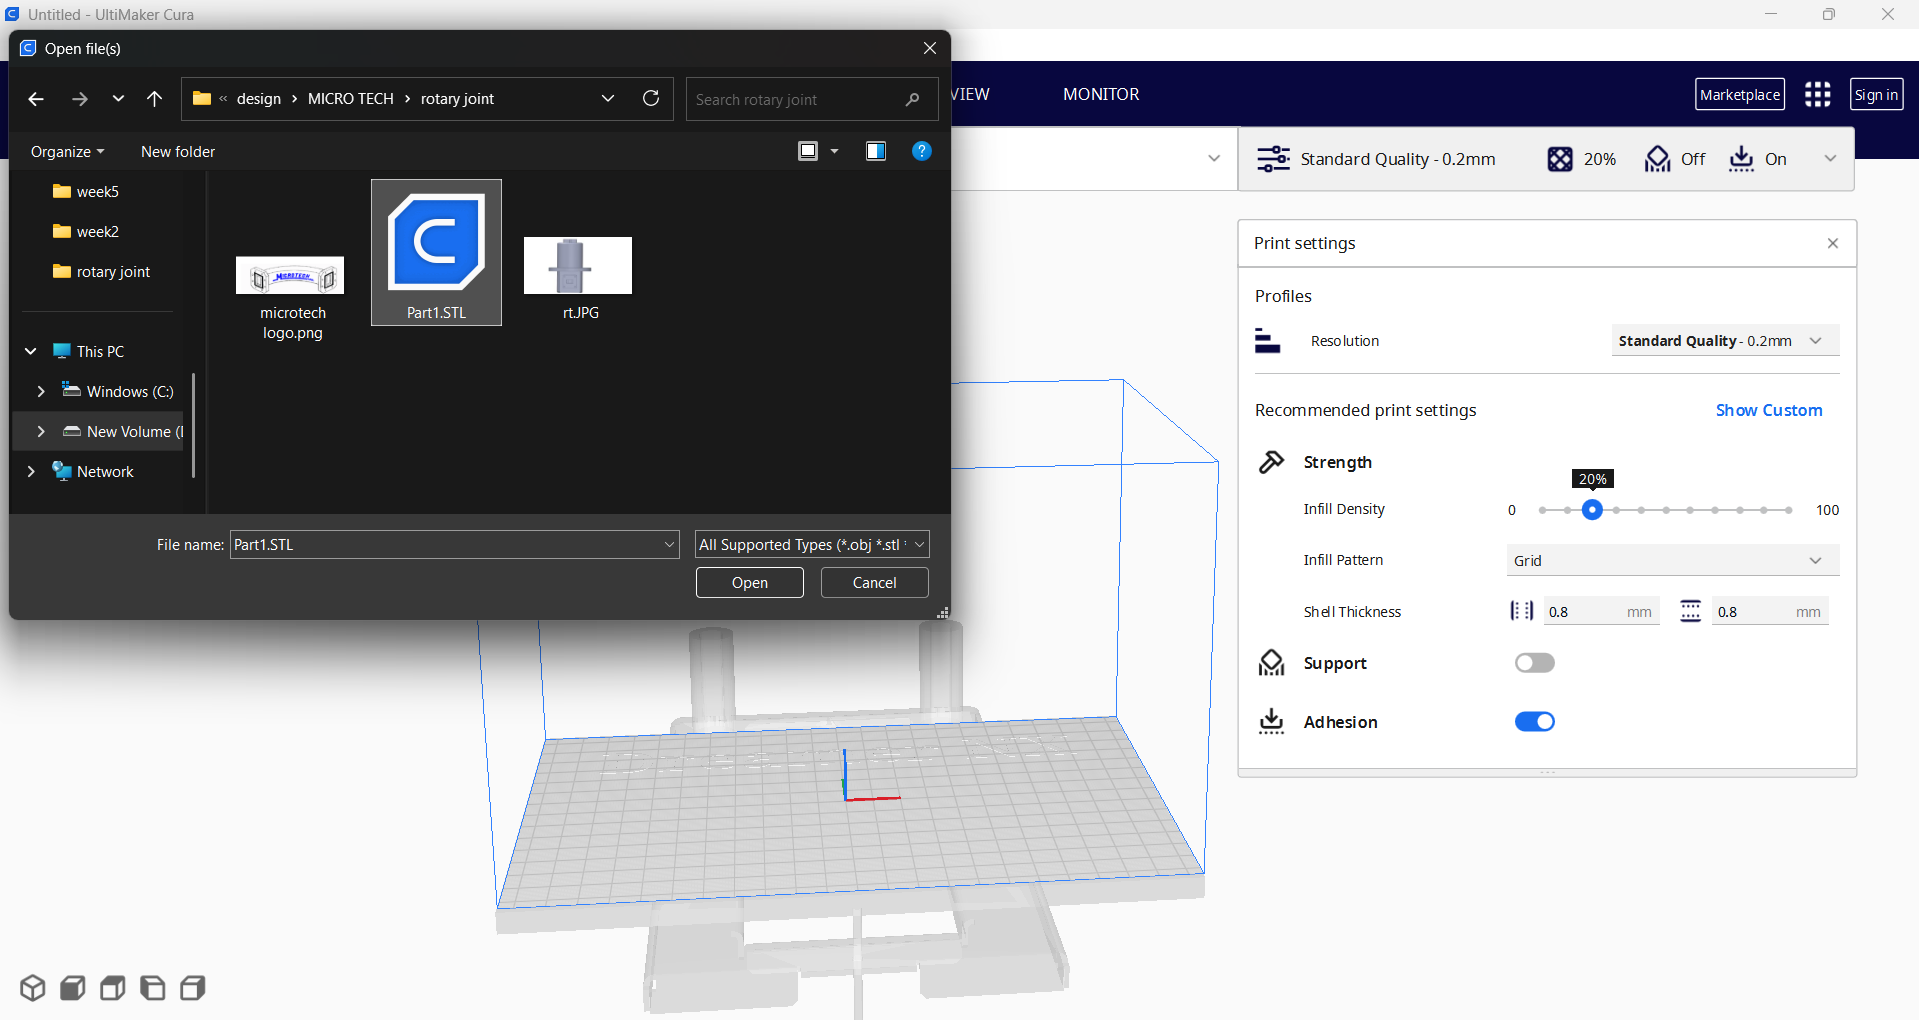Select the Part1.STL file
This screenshot has width=1919, height=1020.
(436, 253)
